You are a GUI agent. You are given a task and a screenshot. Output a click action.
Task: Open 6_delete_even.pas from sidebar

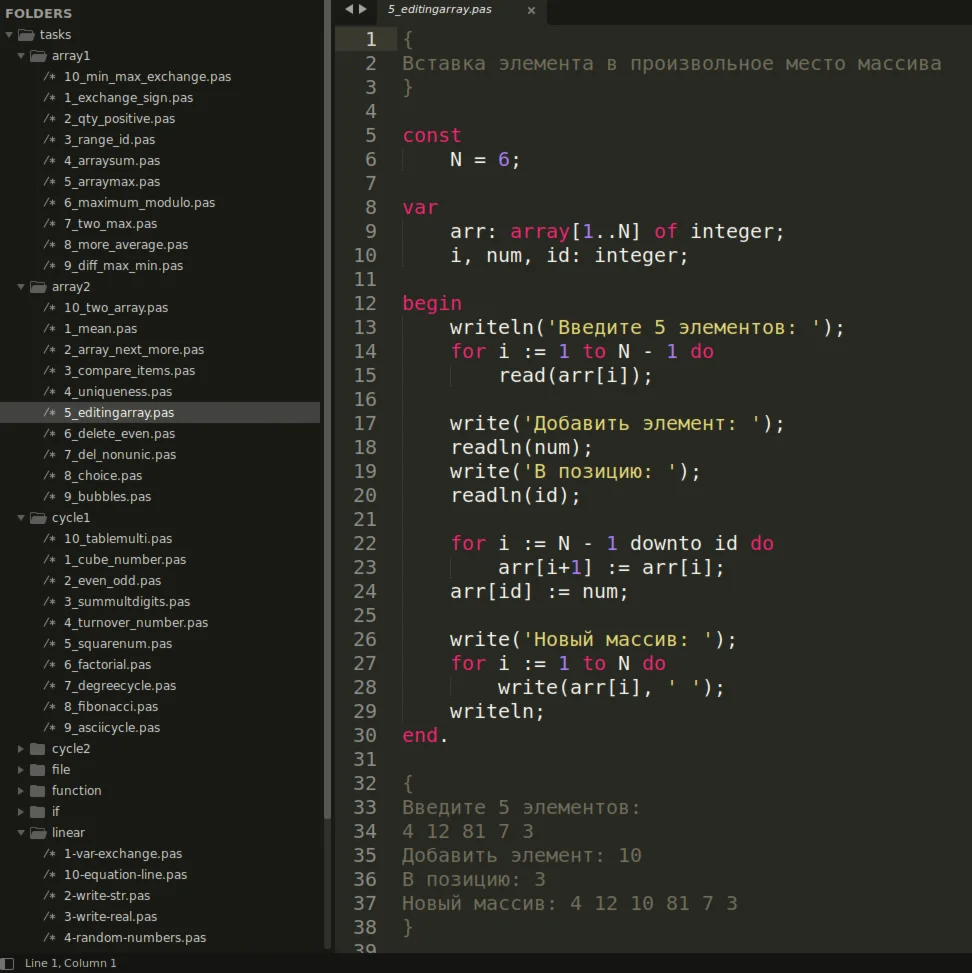pyautogui.click(x=119, y=434)
